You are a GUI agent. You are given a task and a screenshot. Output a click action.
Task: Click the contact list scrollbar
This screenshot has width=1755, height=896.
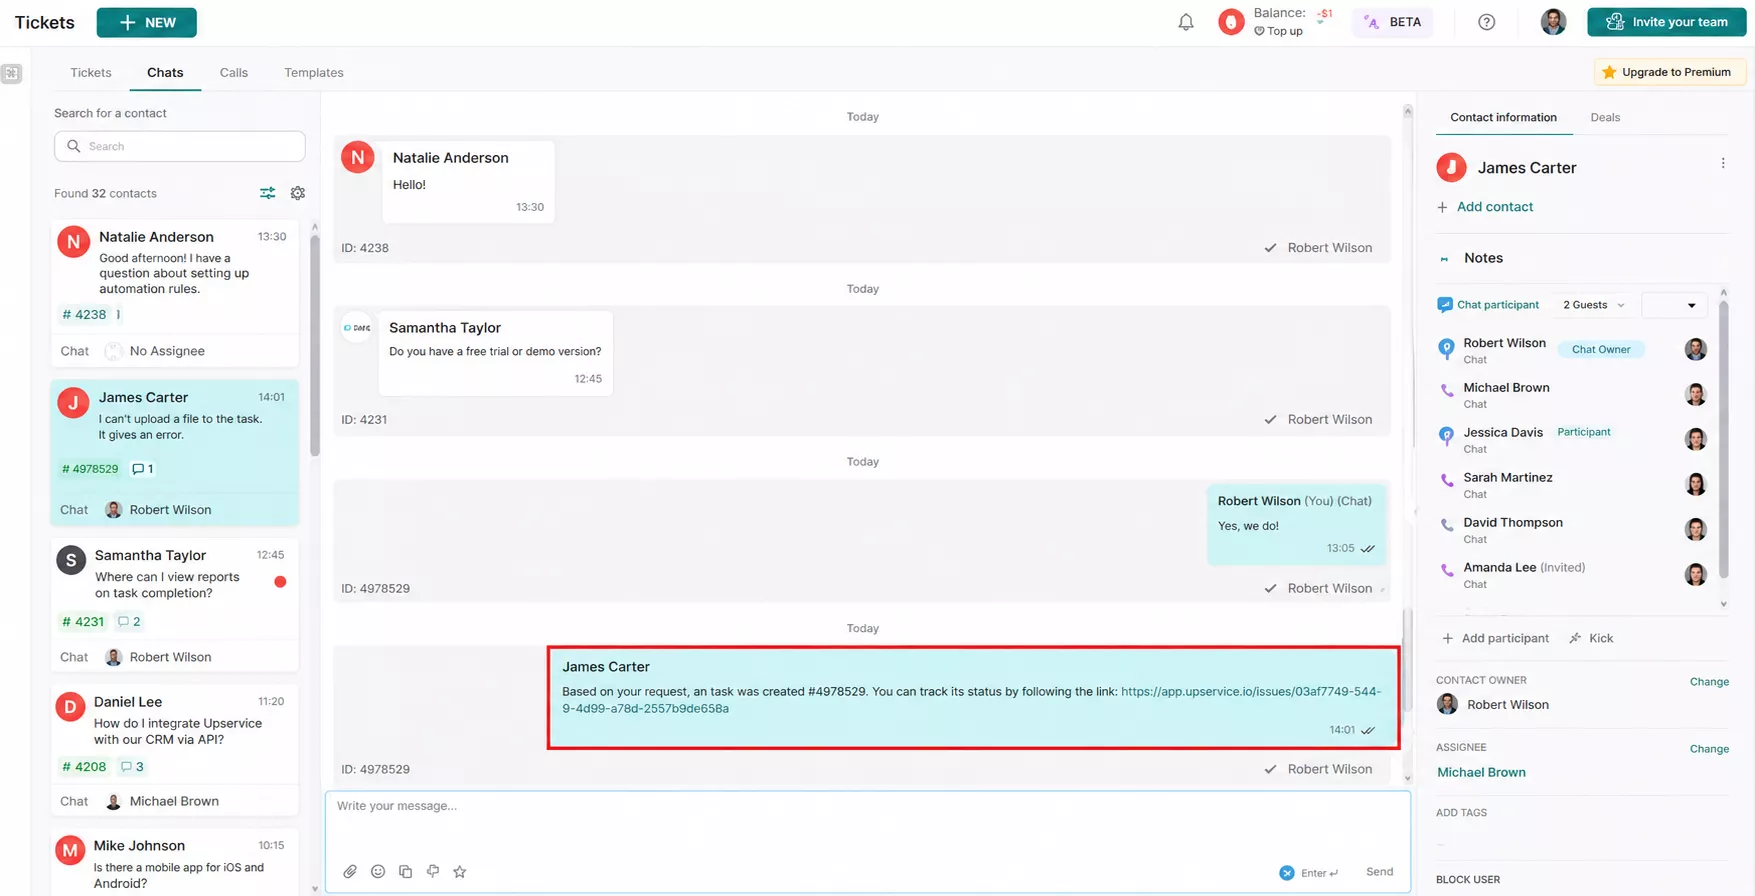coord(315,347)
